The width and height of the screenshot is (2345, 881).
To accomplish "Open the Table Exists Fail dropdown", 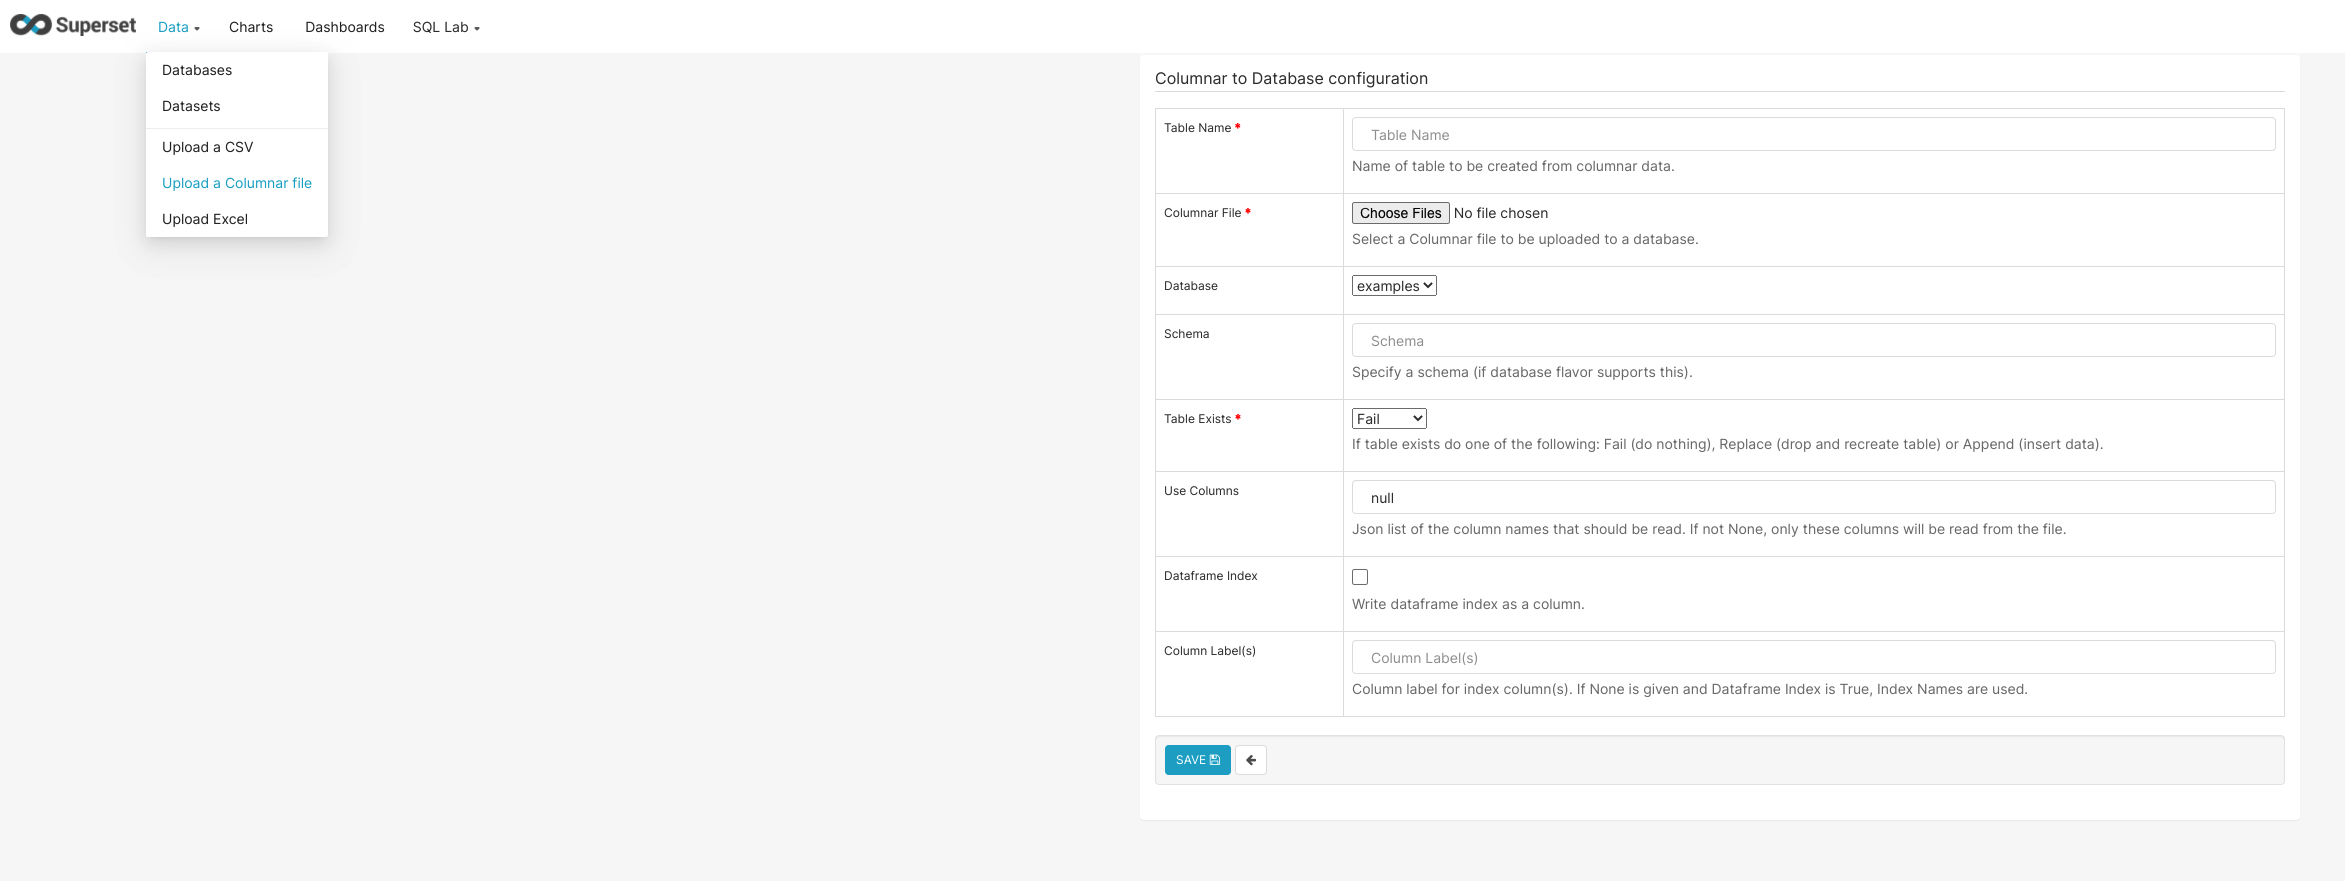I will pos(1389,419).
